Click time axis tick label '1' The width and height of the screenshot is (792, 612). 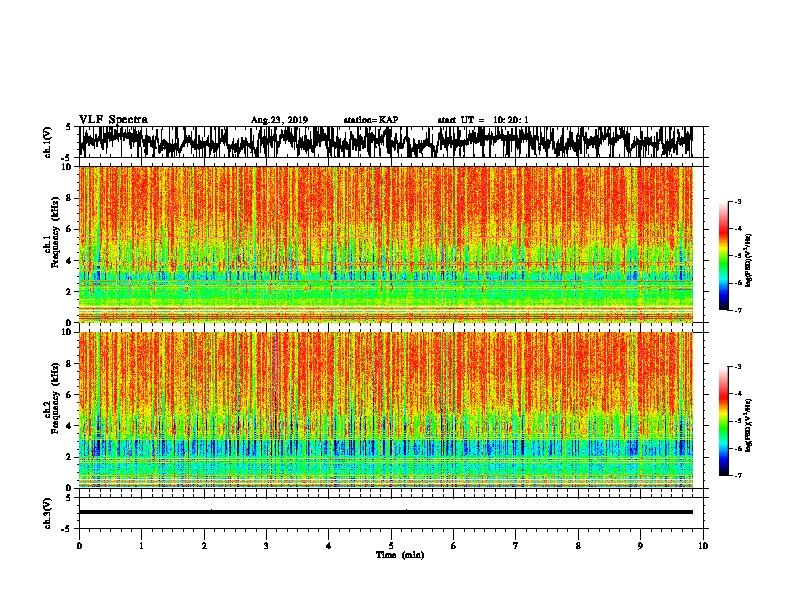pos(141,546)
